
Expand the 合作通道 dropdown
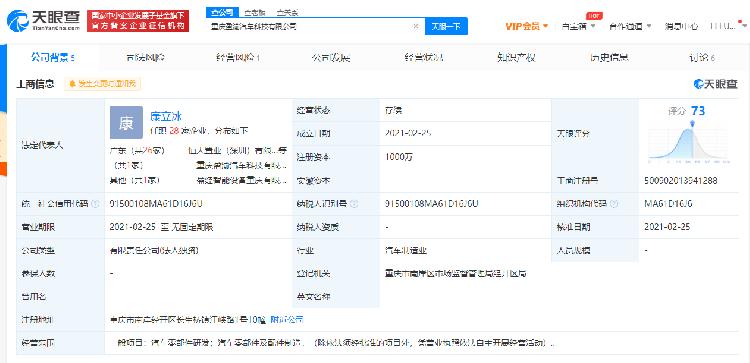coord(630,26)
